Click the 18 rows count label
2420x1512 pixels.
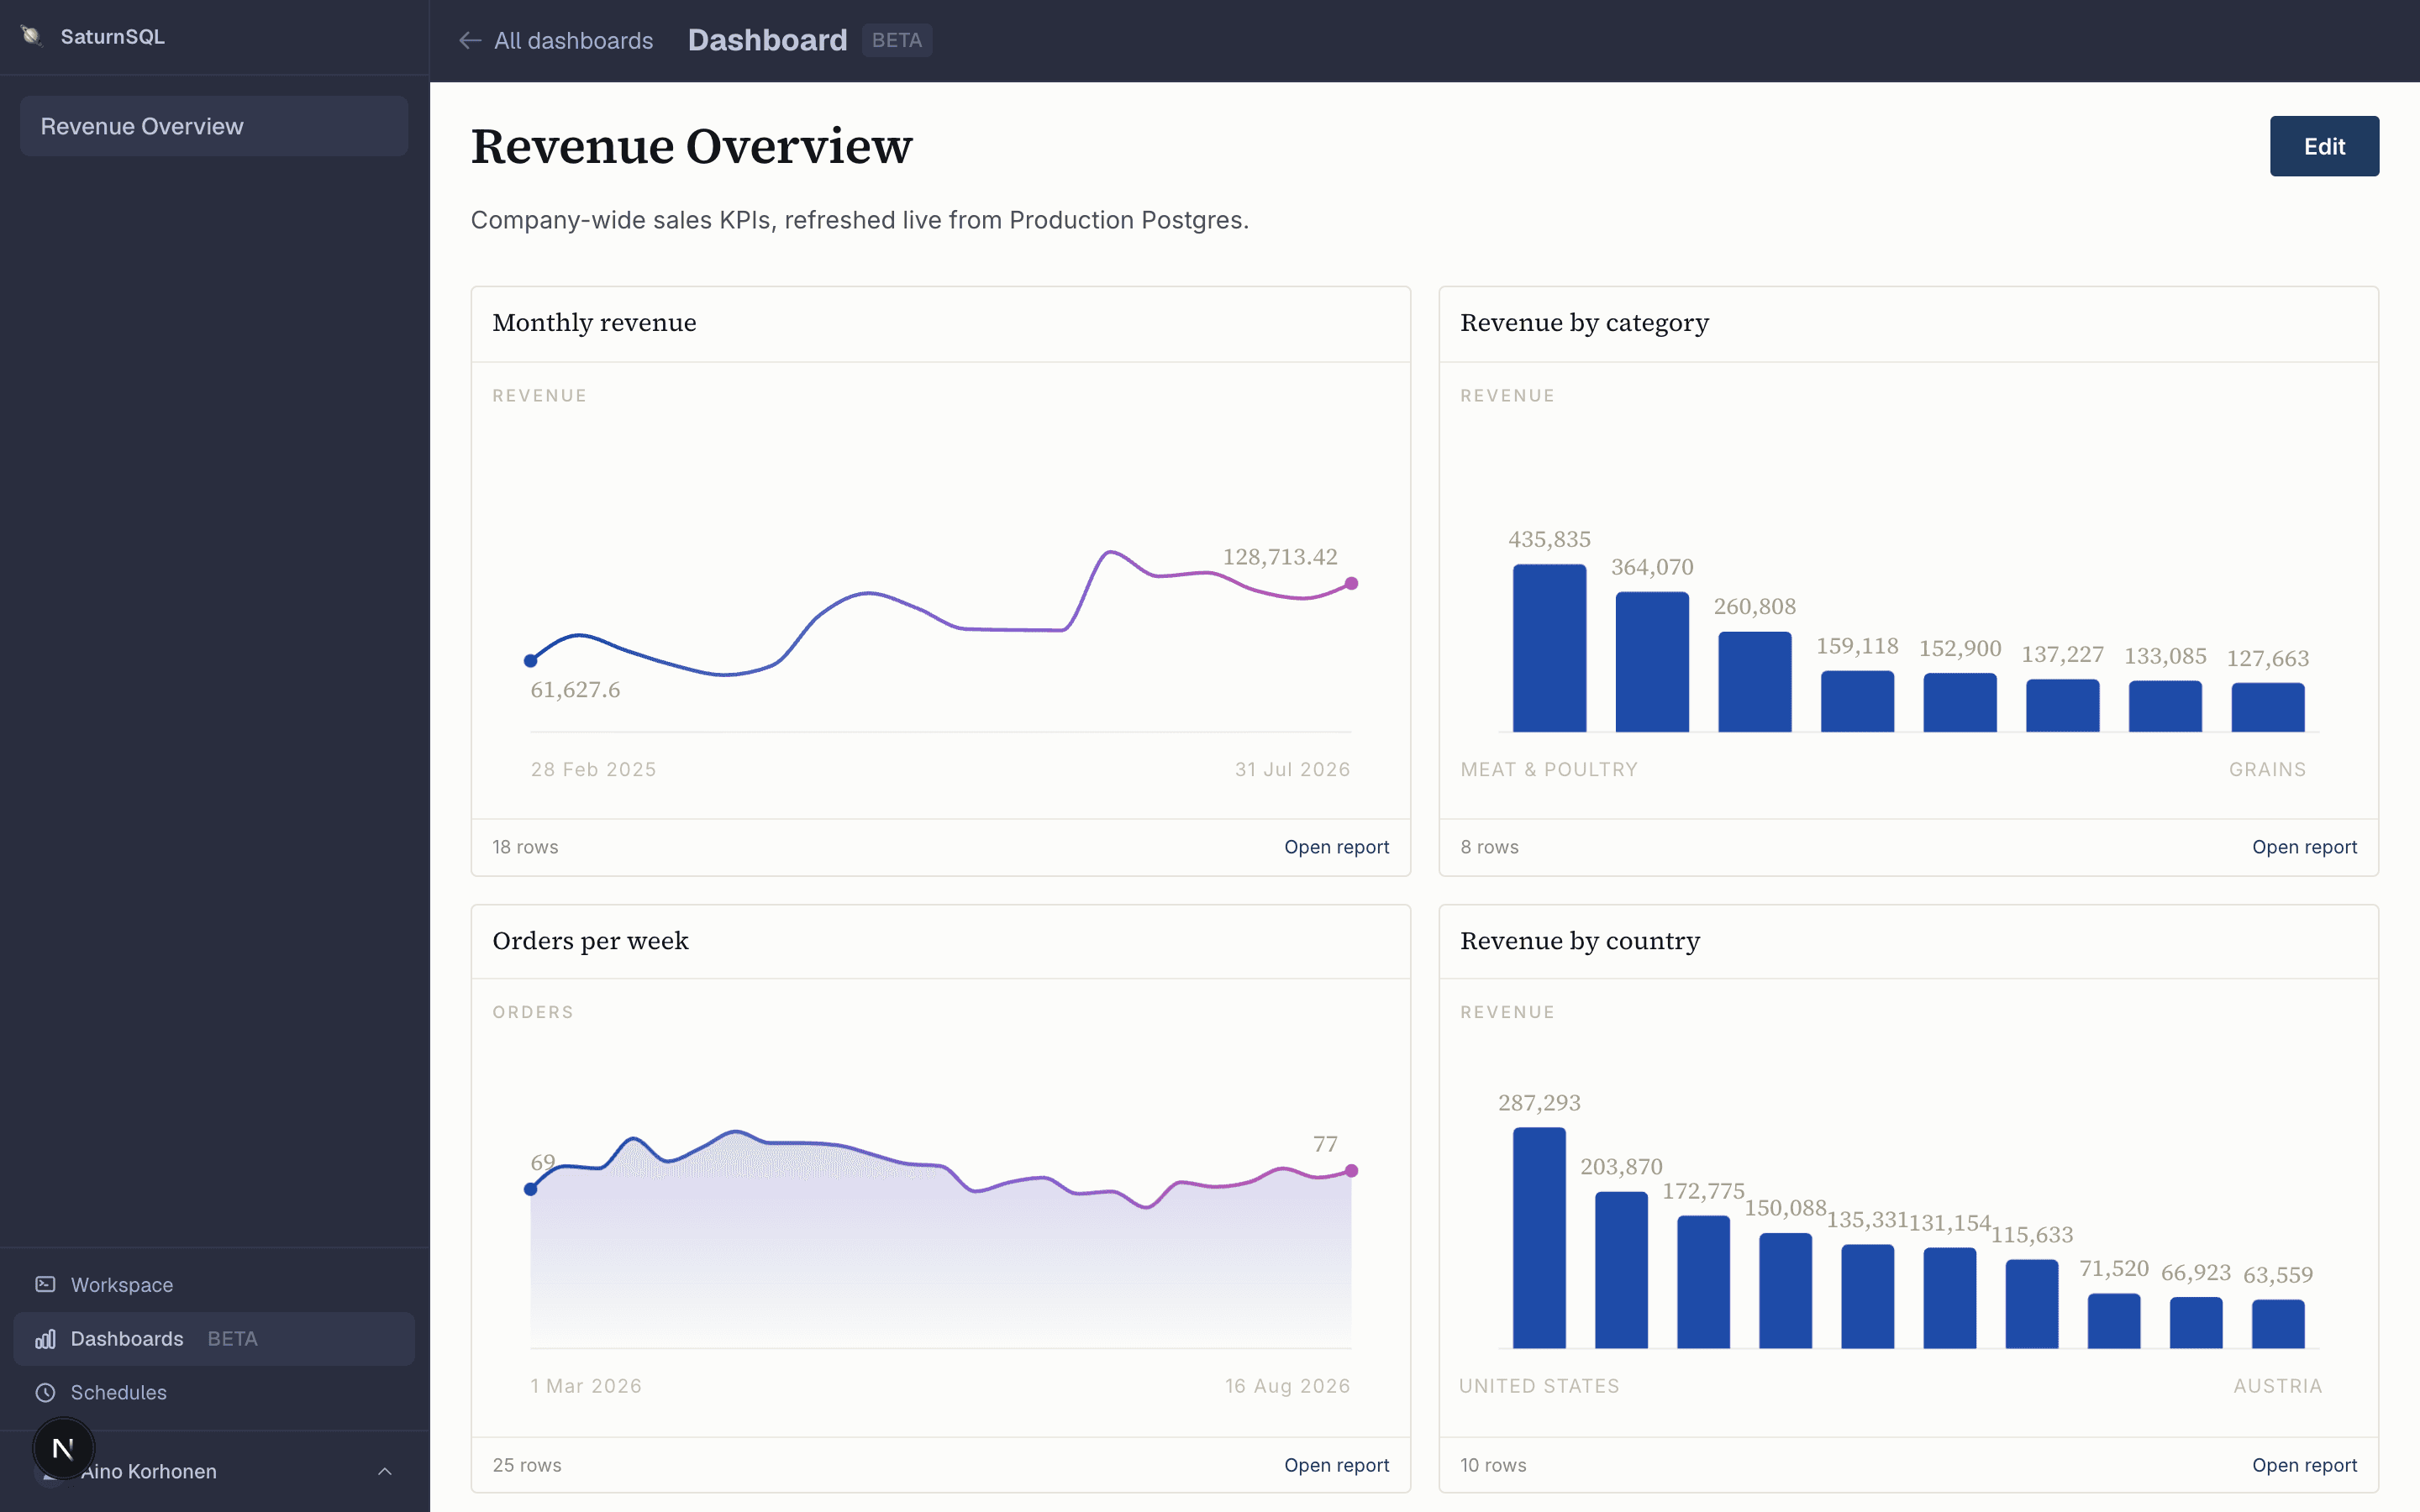[x=525, y=847]
